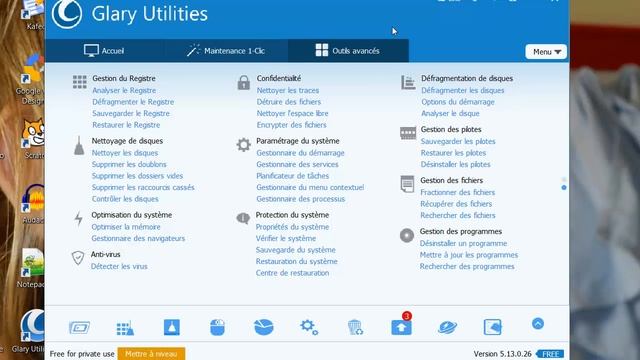
Task: Open browser assistant planet icon
Action: tap(447, 327)
